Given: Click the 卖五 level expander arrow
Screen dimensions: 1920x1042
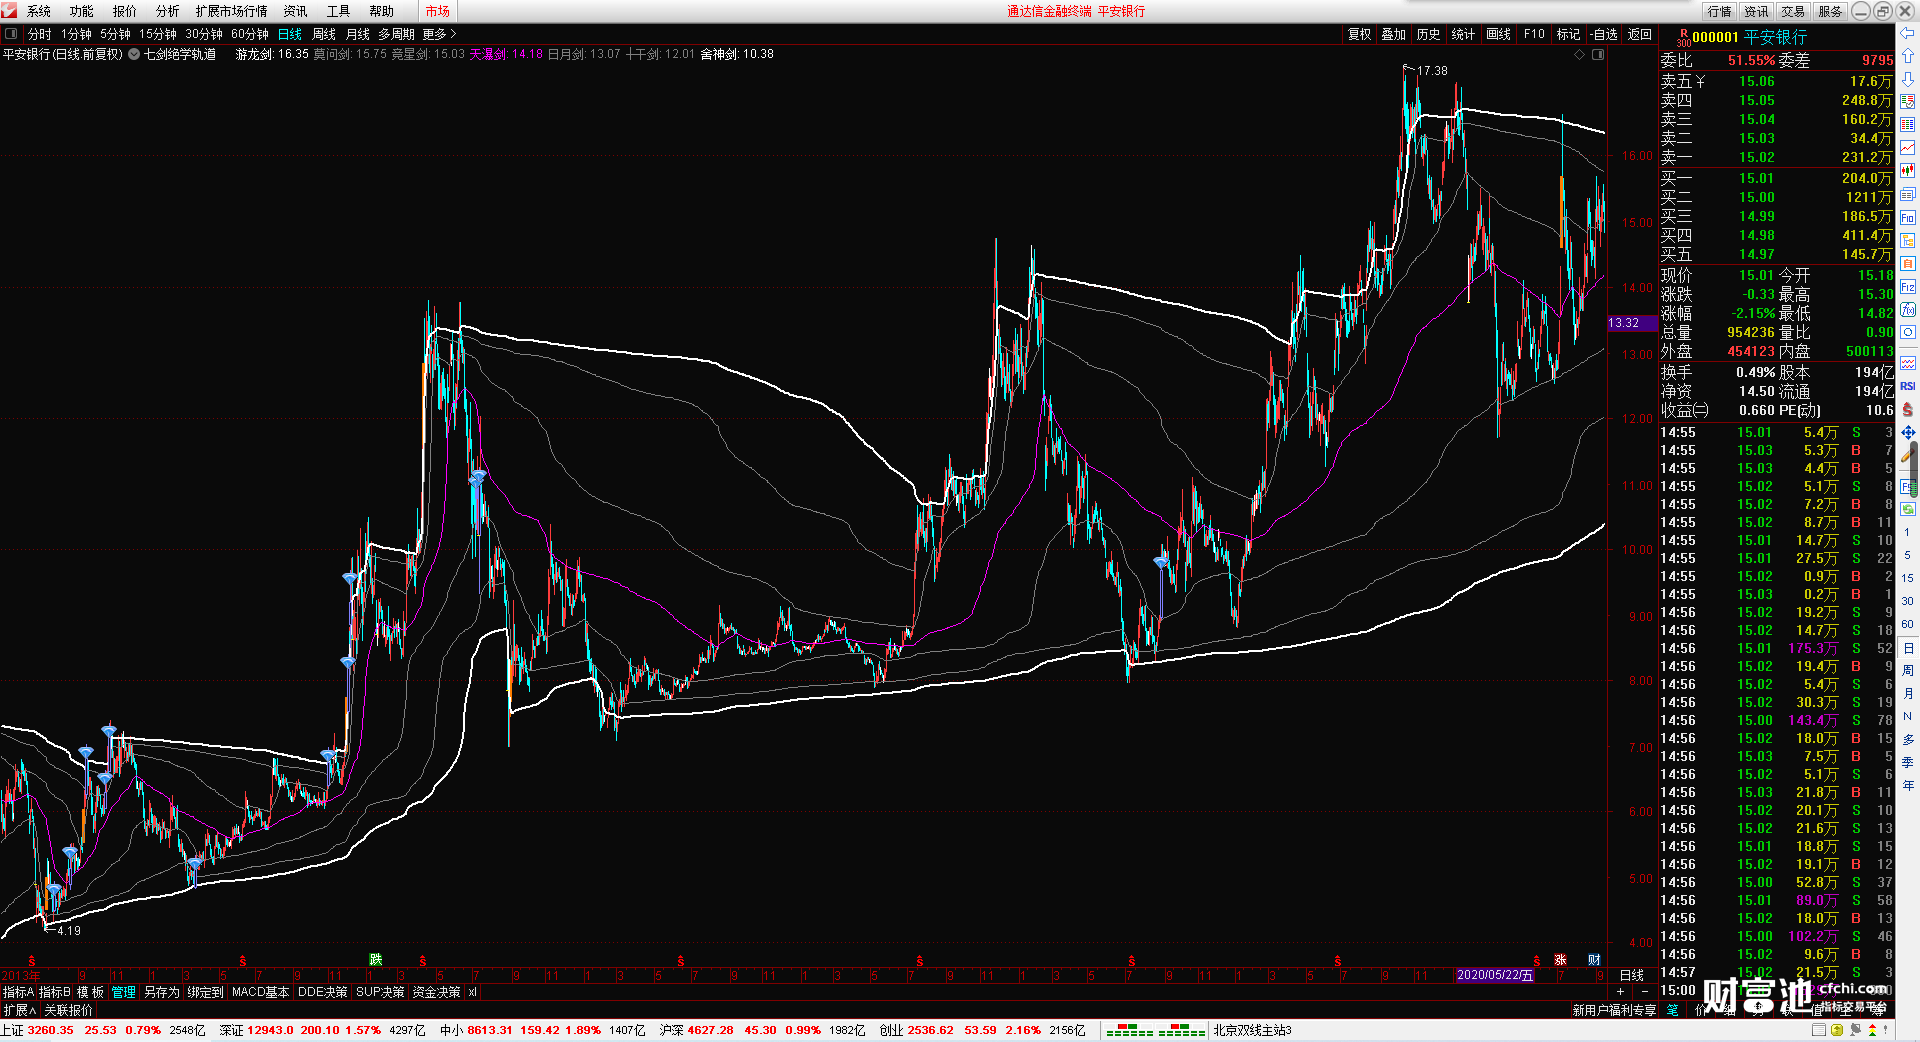Looking at the screenshot, I should (x=1701, y=81).
